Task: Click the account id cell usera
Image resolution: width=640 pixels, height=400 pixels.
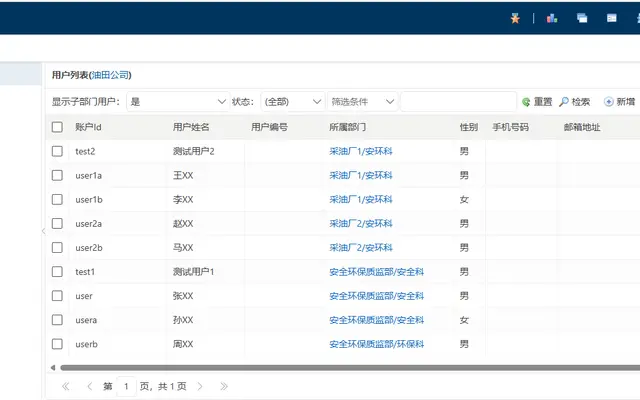Action: click(x=86, y=320)
